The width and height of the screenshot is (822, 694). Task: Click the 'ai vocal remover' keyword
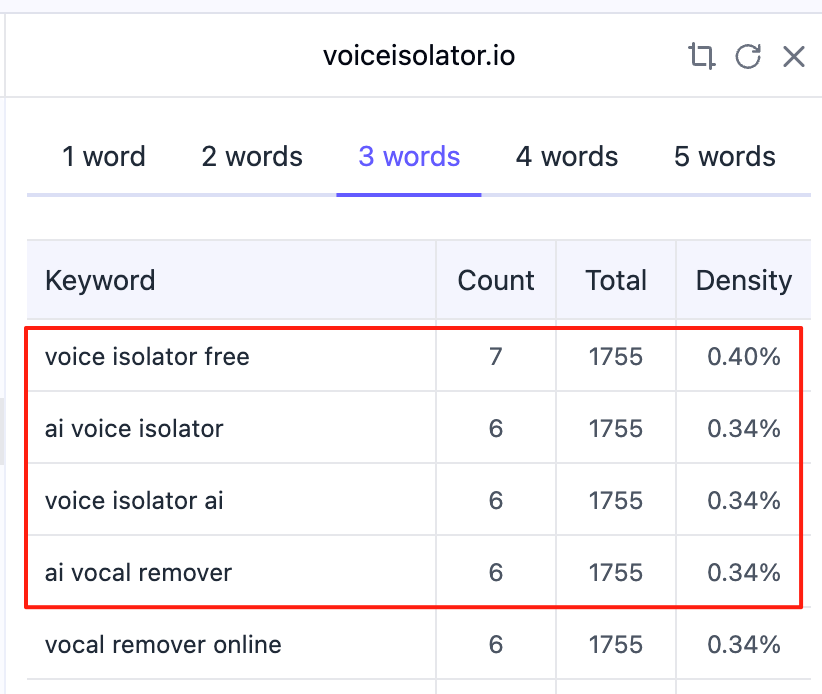pyautogui.click(x=138, y=572)
